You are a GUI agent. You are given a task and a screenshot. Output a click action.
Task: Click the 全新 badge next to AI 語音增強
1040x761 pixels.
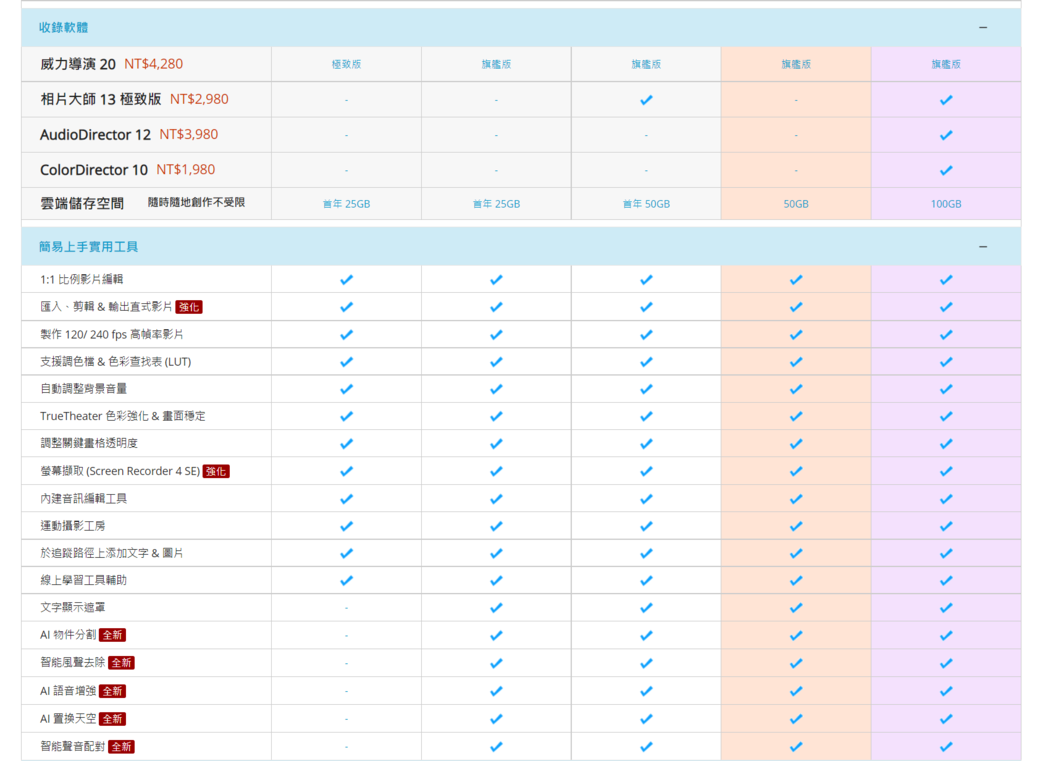click(x=113, y=691)
